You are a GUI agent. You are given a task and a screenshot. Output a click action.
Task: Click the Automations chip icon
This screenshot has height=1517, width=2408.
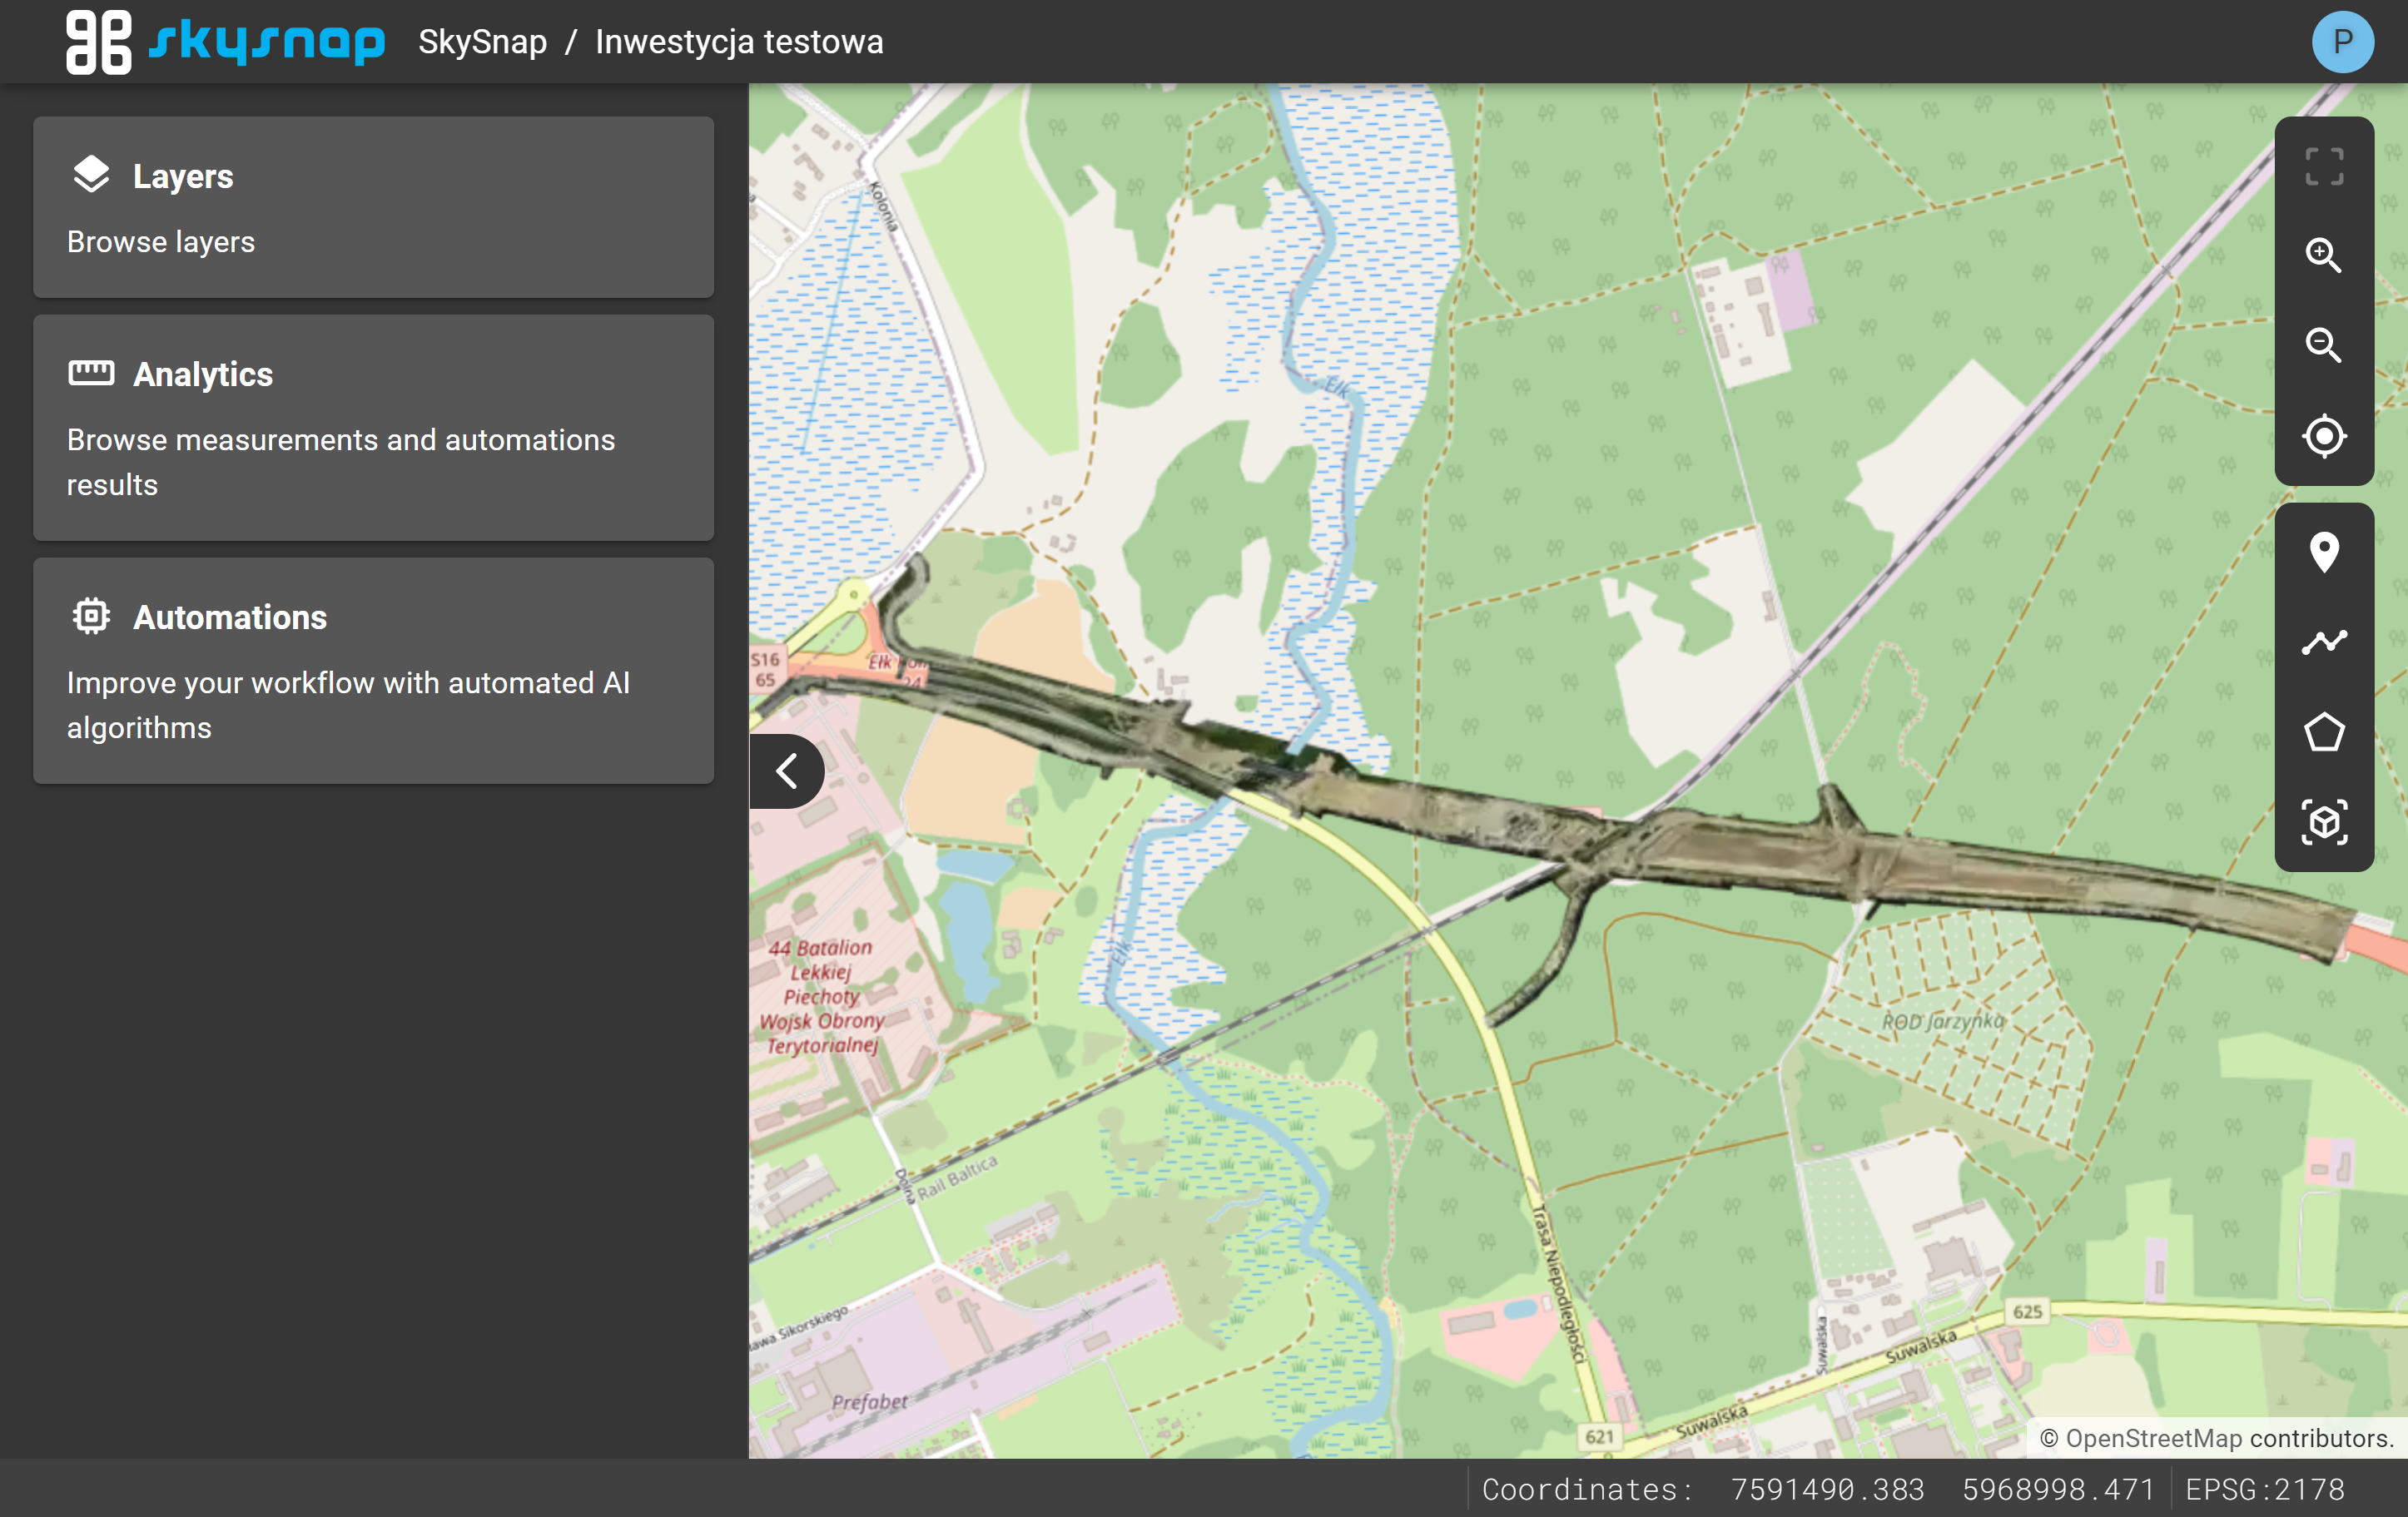point(91,616)
